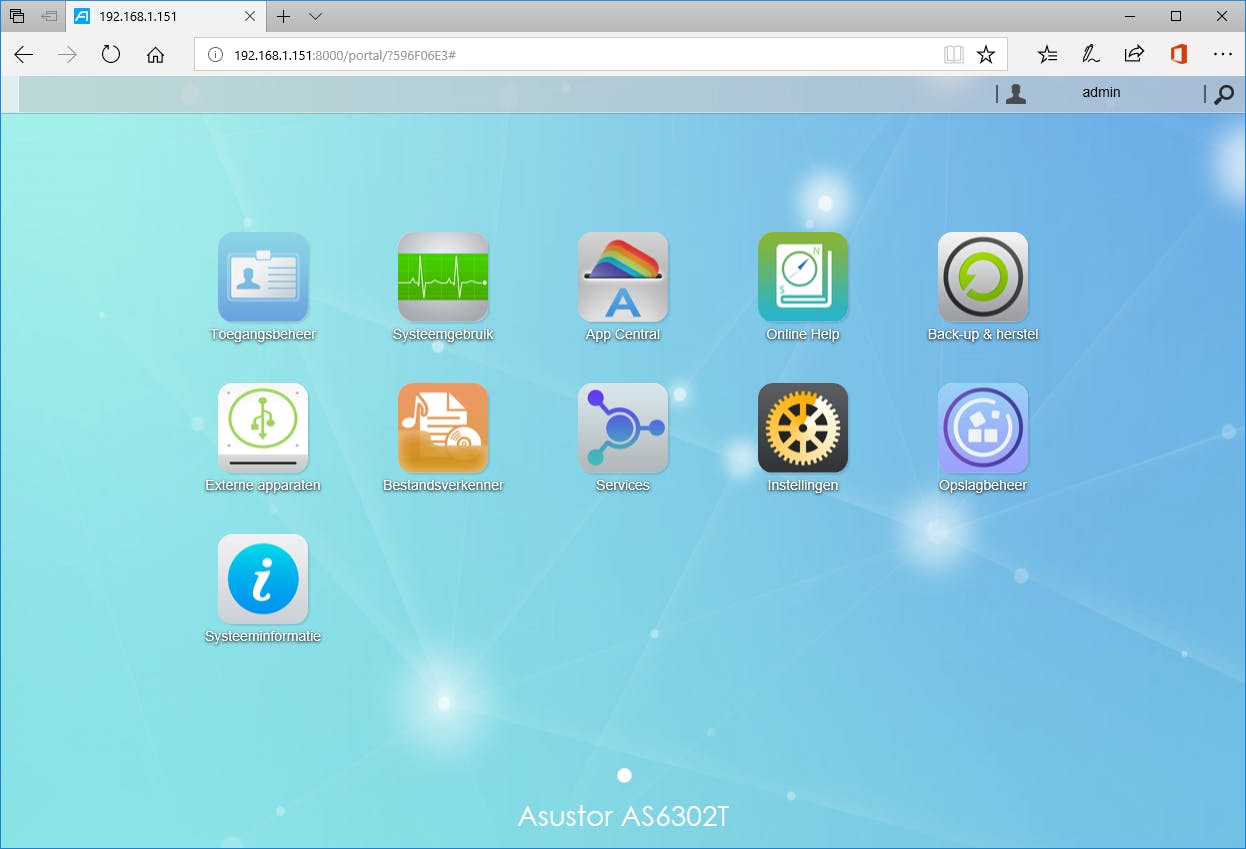Open Toegangsbeheer access control app
Viewport: 1246px width, 849px height.
[x=263, y=277]
